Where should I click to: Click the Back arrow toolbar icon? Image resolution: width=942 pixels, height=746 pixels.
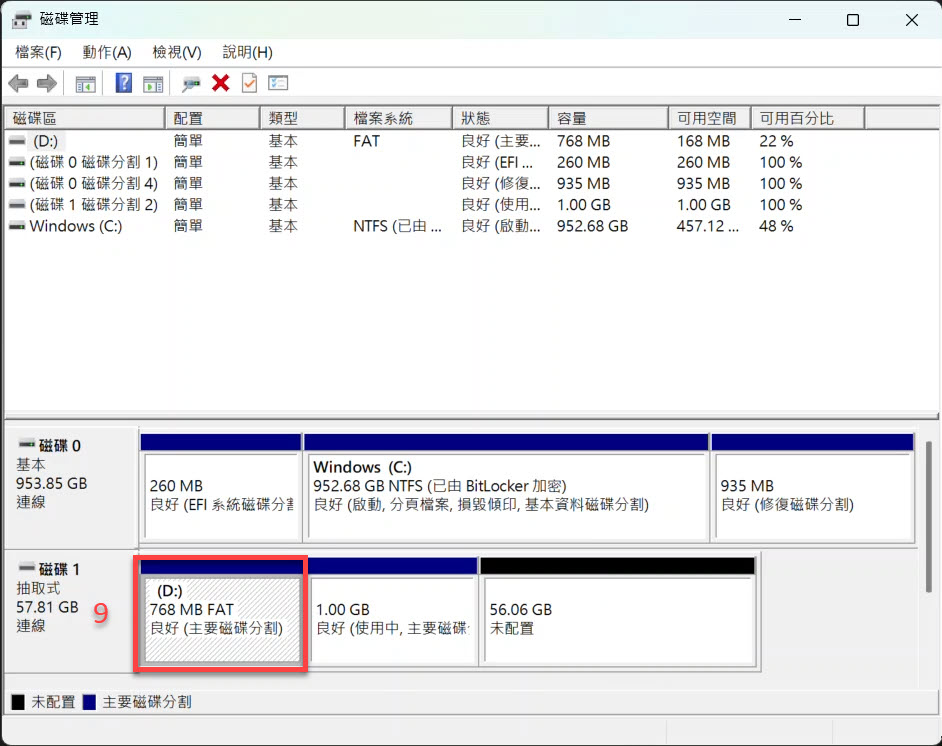18,84
